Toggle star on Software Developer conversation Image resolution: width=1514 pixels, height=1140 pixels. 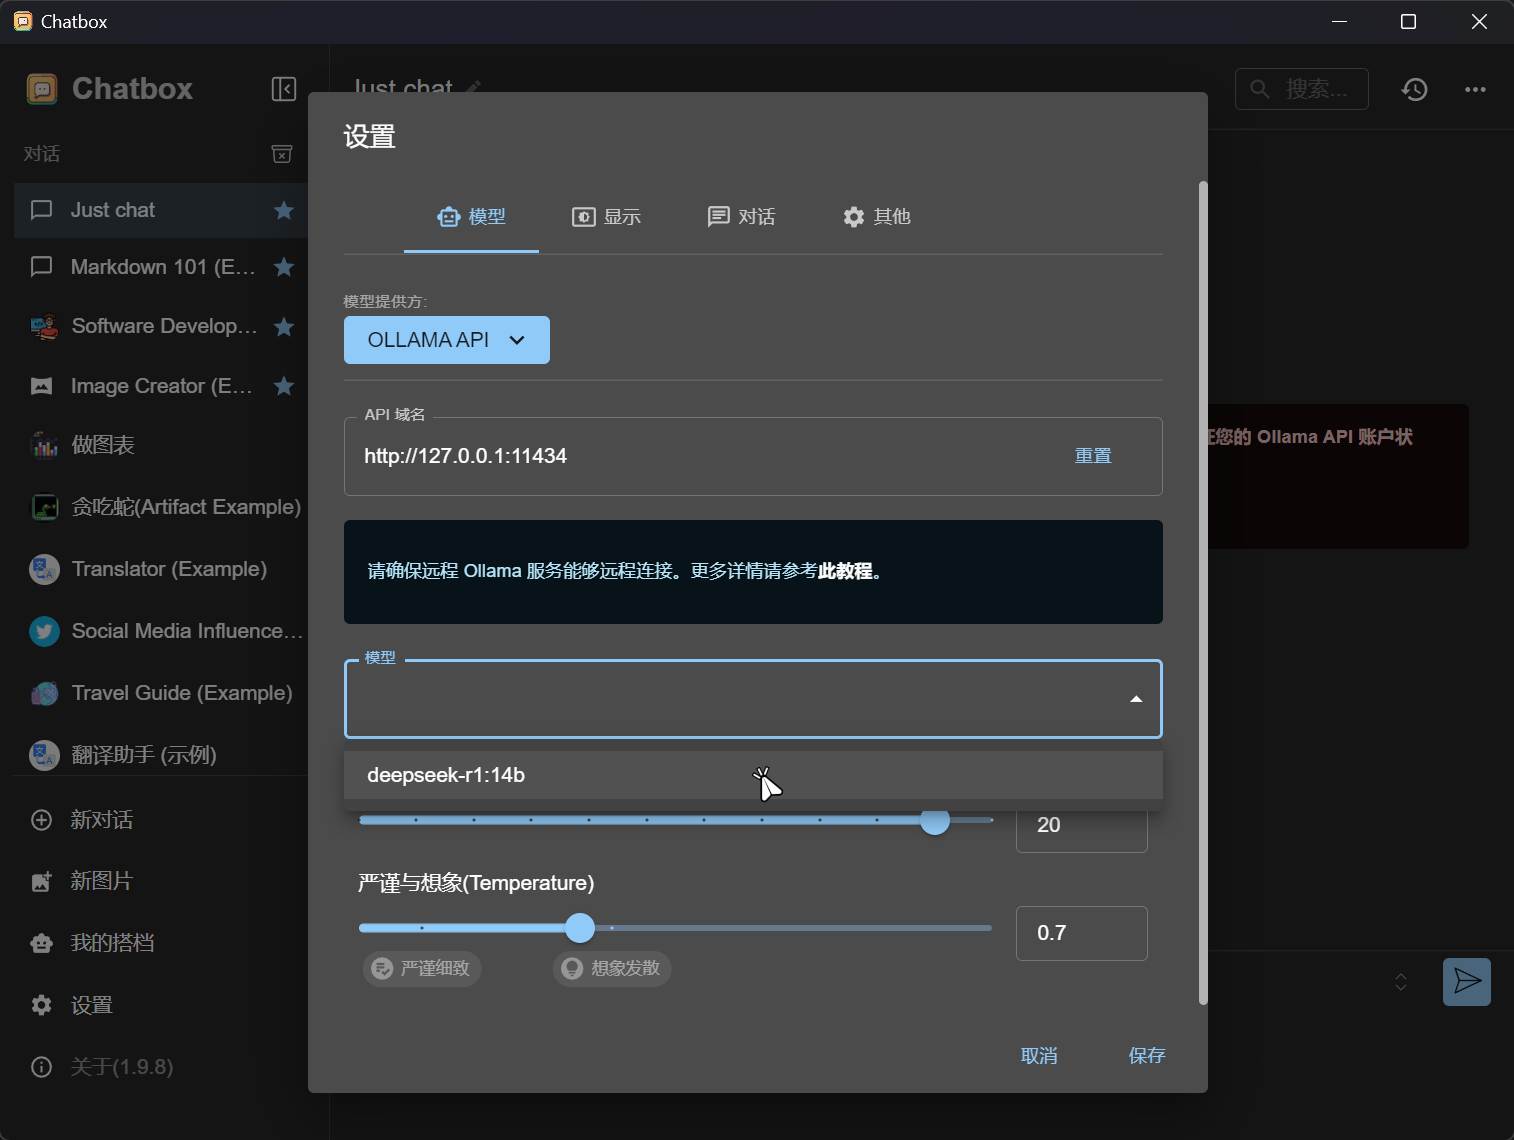tap(284, 327)
